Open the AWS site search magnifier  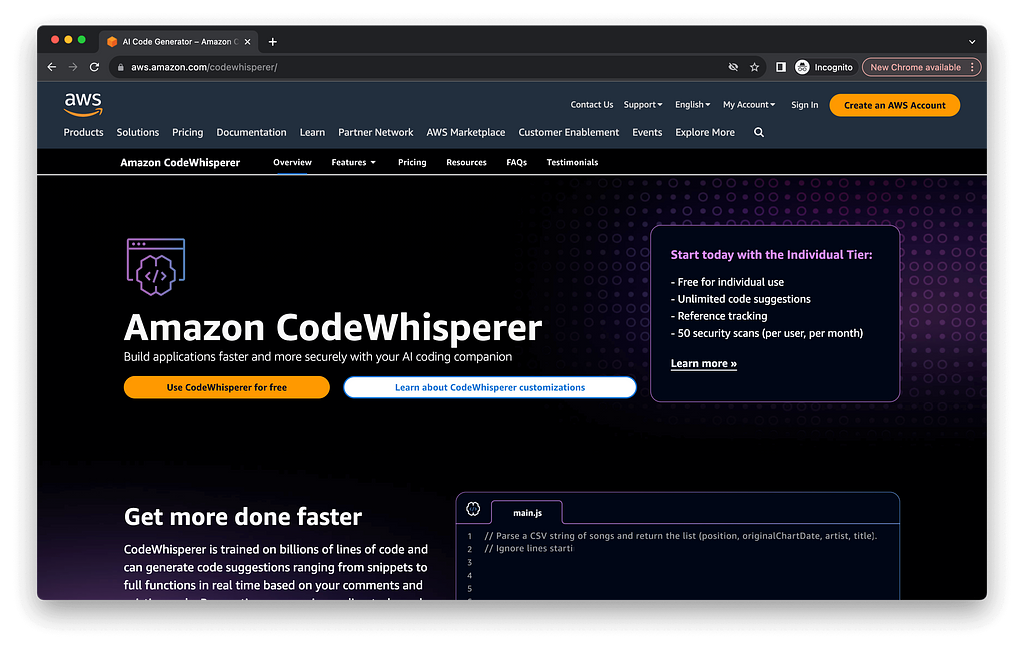[x=759, y=133]
